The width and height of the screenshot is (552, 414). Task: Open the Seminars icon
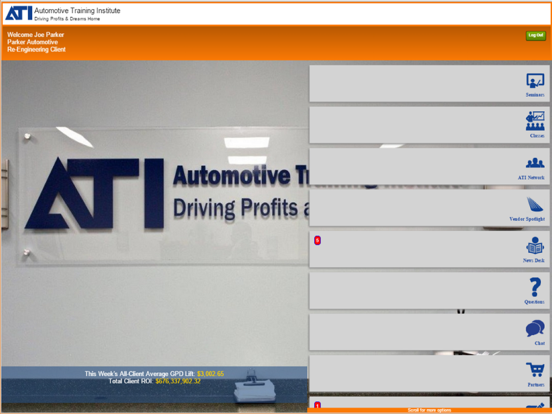point(535,81)
